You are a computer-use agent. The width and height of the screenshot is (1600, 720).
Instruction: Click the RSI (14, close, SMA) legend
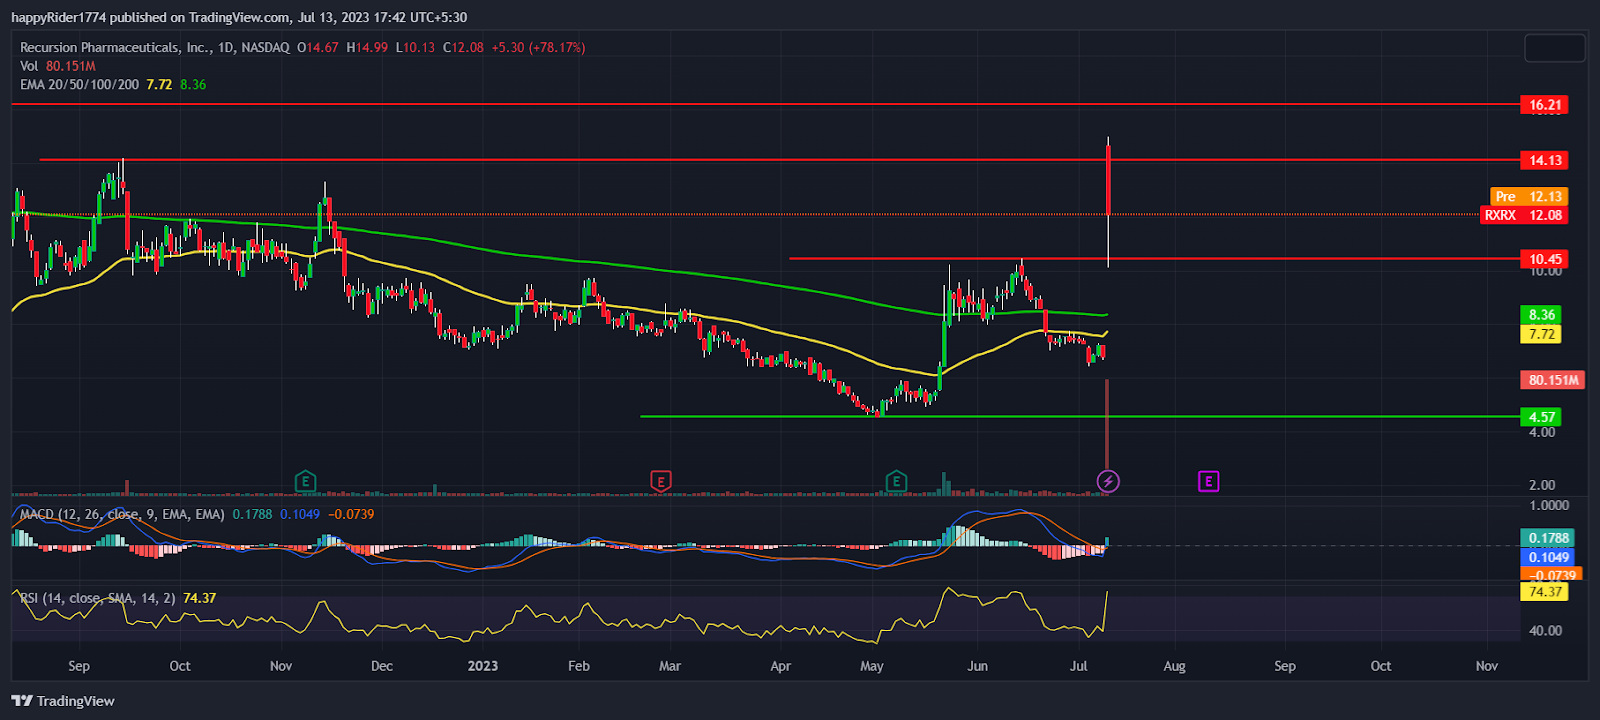pos(118,598)
